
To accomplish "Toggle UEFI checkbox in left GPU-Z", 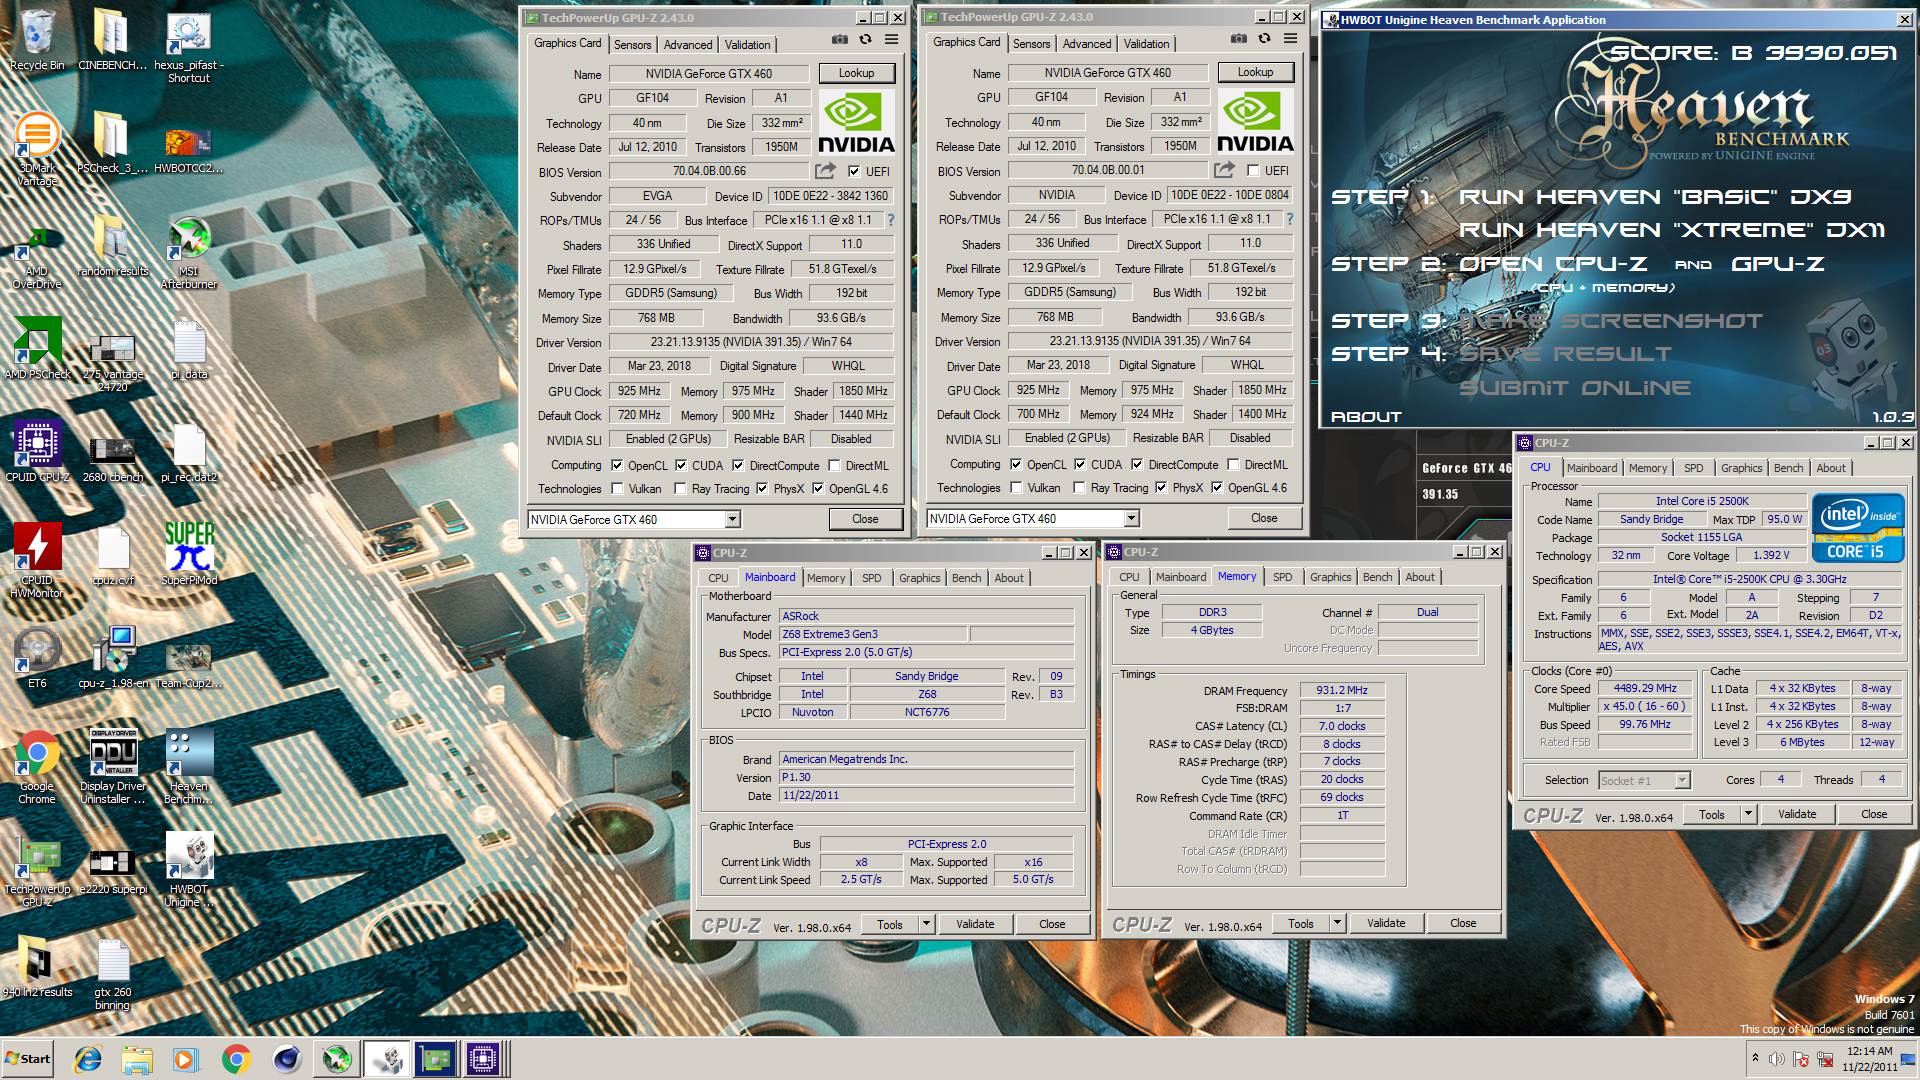I will click(x=854, y=172).
